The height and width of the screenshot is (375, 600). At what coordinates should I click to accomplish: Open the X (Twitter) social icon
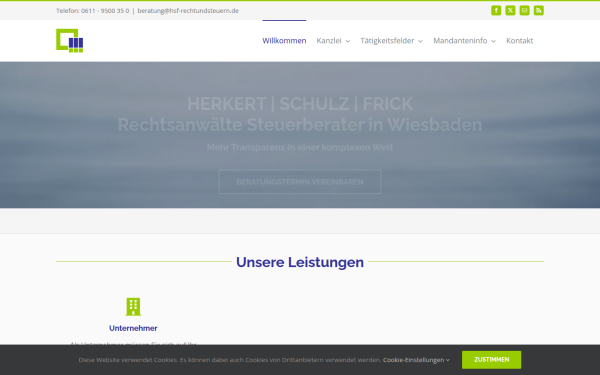(x=510, y=10)
